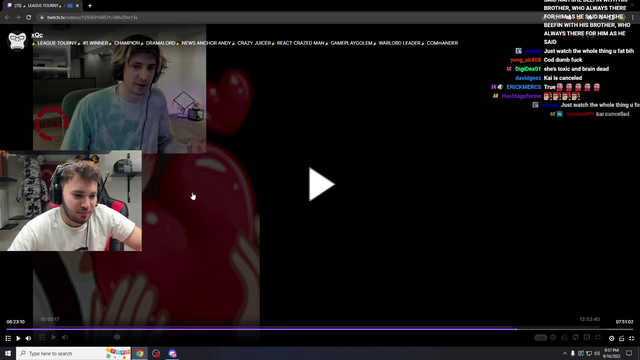Screen dimensions: 640x360
Task: Click the 06:23:10 elapsed time label
Action: [16, 322]
